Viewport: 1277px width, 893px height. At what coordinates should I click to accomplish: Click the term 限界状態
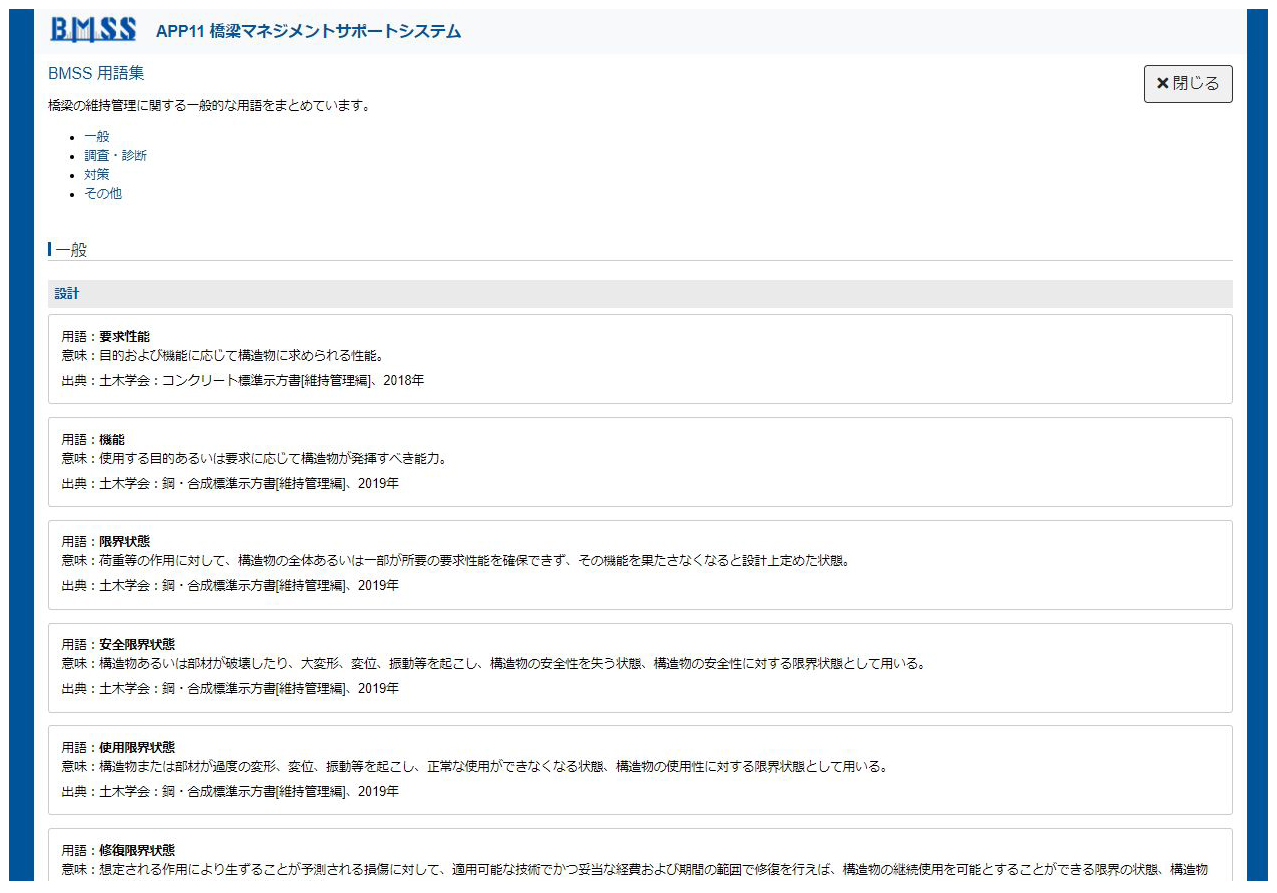124,542
